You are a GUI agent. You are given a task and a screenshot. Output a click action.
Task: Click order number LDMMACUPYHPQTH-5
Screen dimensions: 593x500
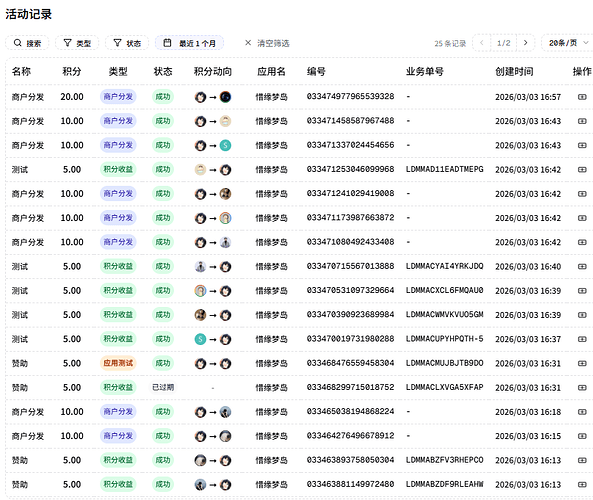click(x=444, y=339)
